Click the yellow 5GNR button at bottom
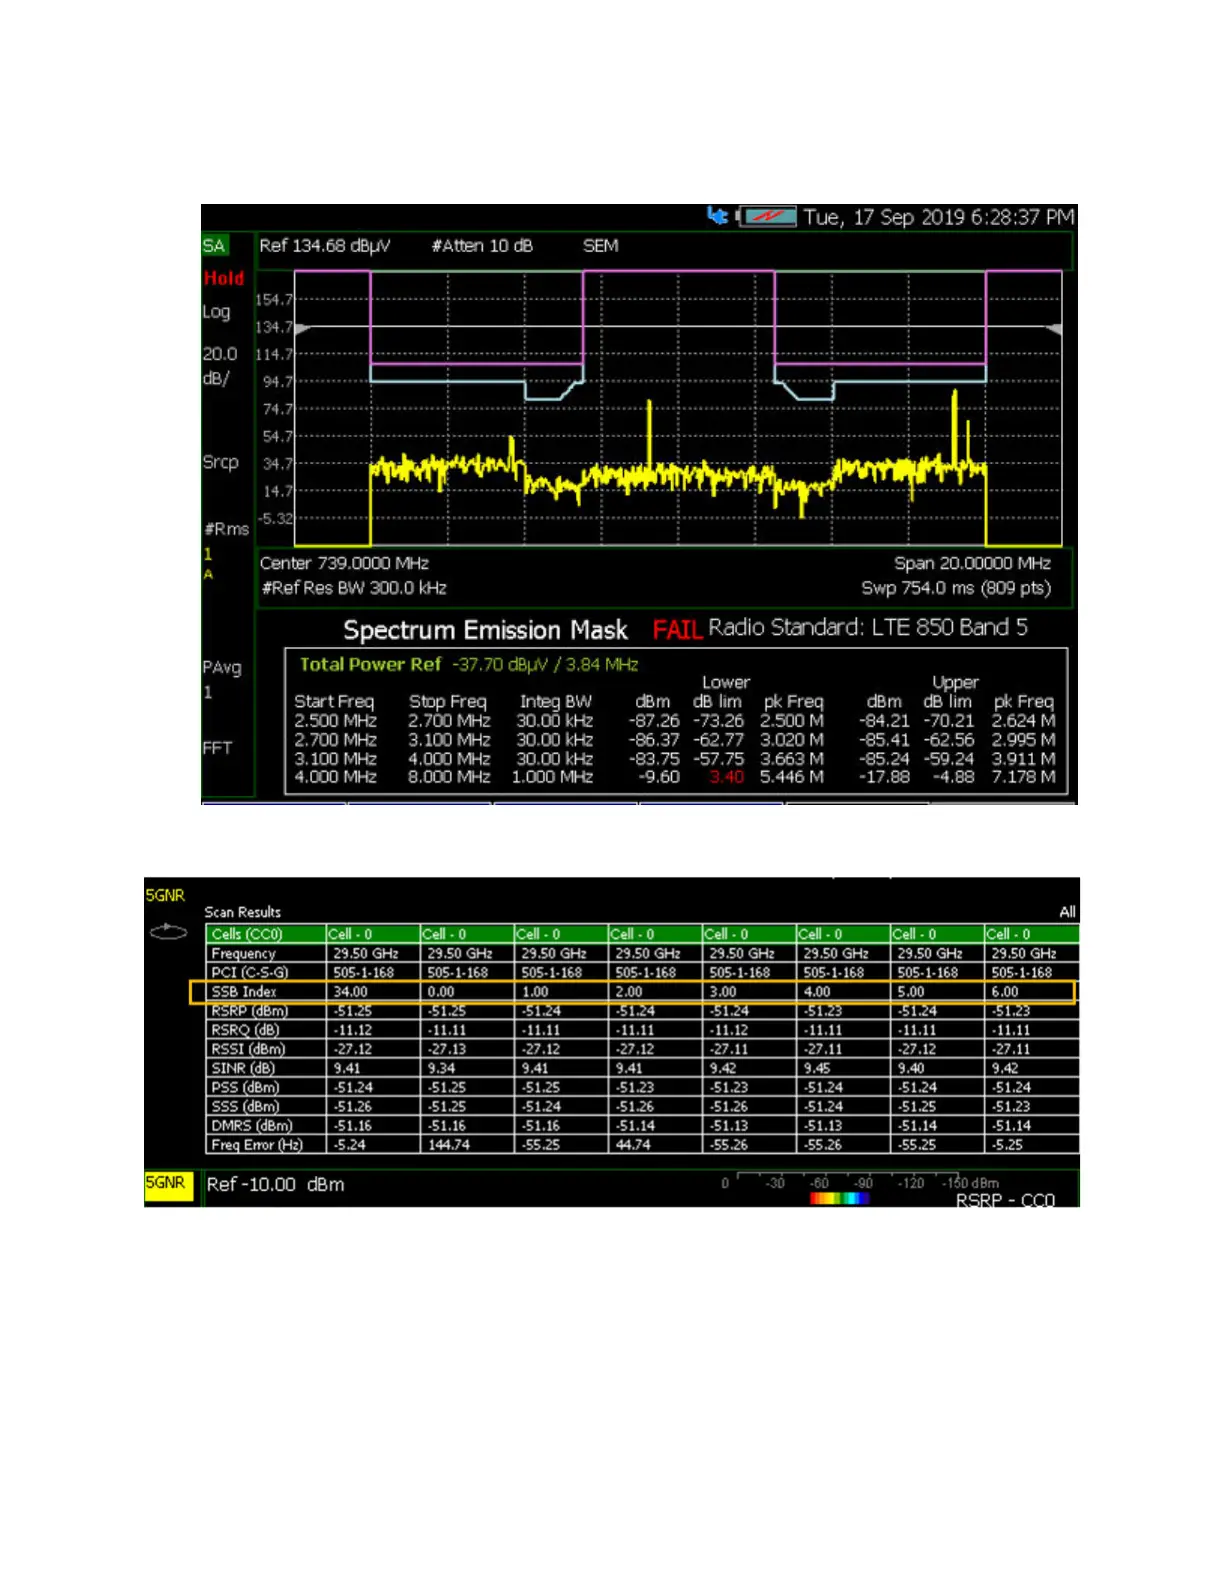The height and width of the screenshot is (1584, 1224). coord(168,1185)
